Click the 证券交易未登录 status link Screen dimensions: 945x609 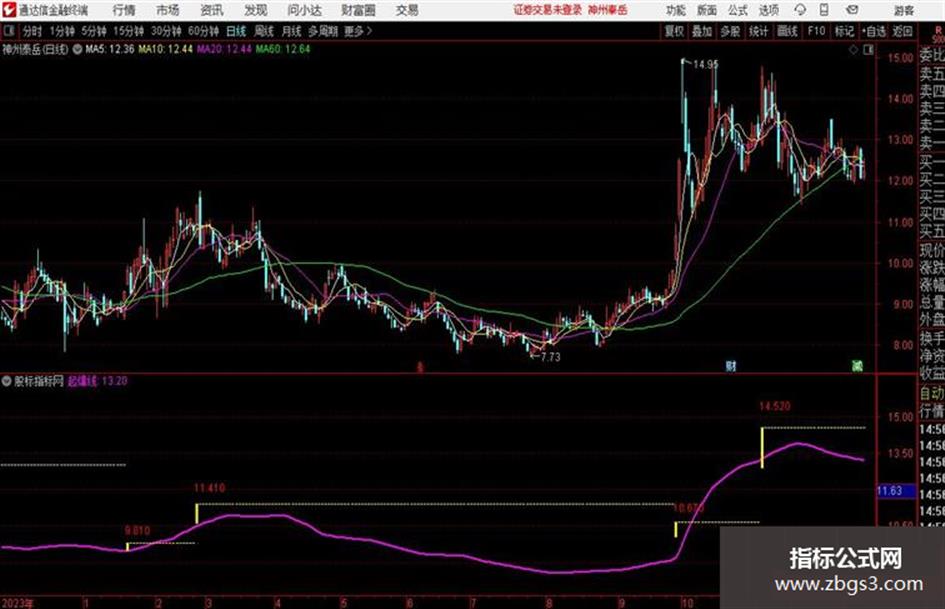point(548,10)
